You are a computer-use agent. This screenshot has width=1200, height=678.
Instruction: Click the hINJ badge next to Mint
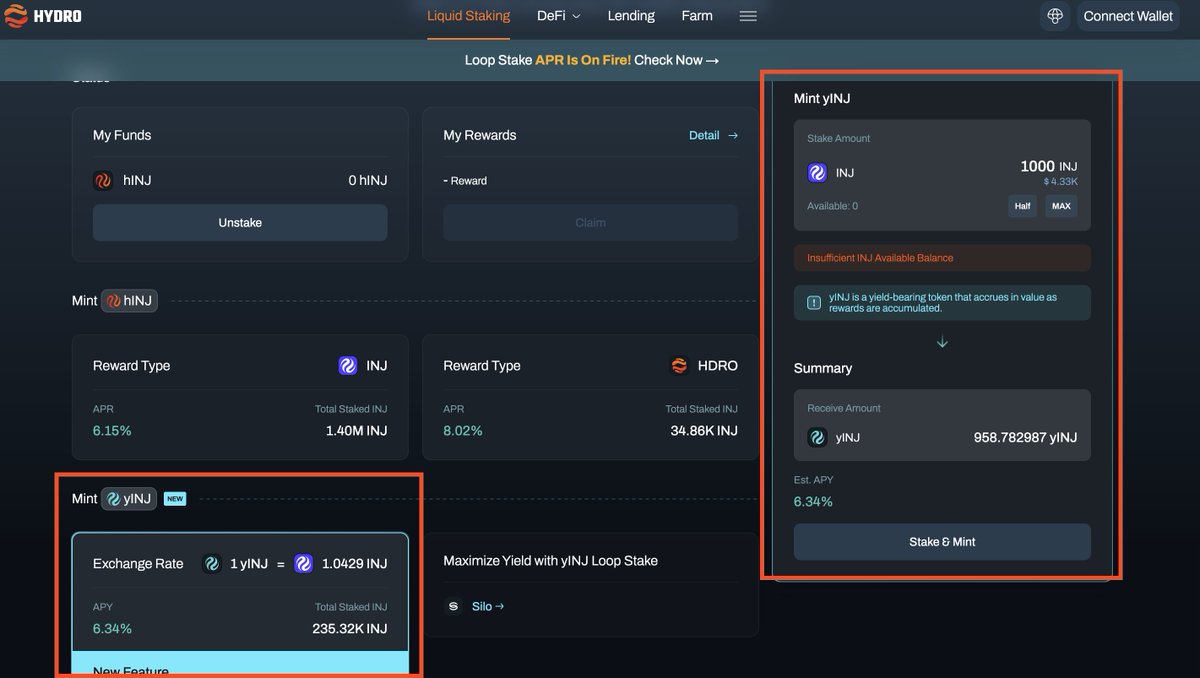130,301
